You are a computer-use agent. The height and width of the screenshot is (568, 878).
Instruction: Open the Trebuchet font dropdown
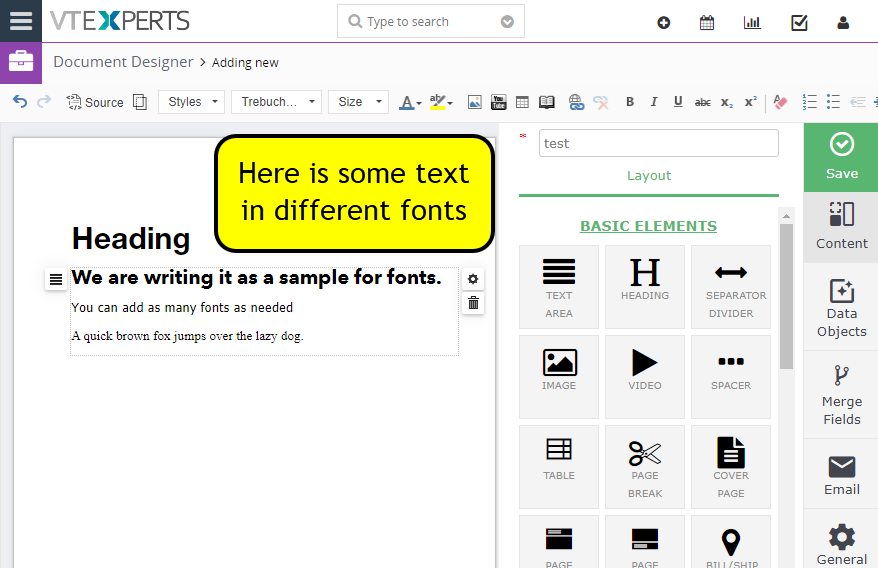277,102
